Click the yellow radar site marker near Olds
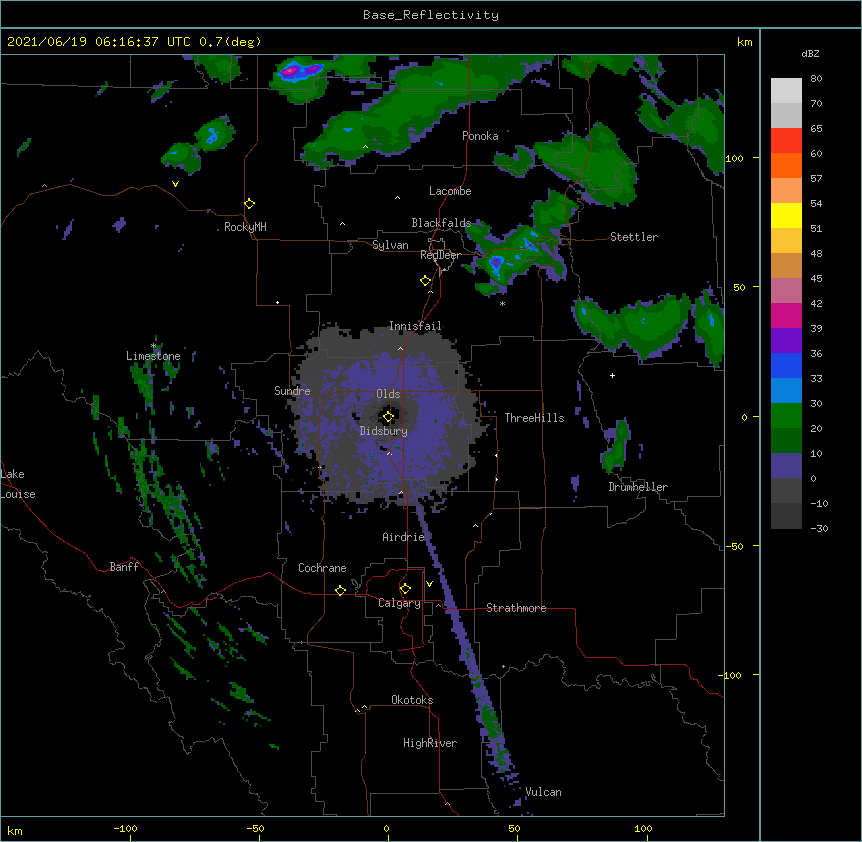 pos(388,417)
